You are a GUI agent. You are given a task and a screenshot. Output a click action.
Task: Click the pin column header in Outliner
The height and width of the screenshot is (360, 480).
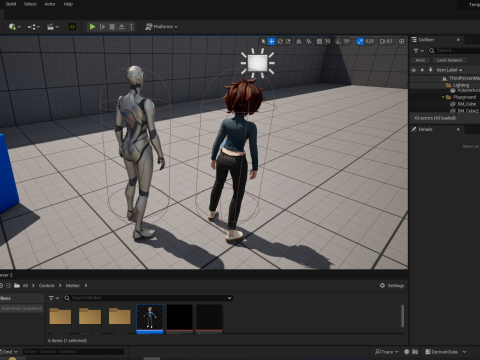(x=430, y=70)
